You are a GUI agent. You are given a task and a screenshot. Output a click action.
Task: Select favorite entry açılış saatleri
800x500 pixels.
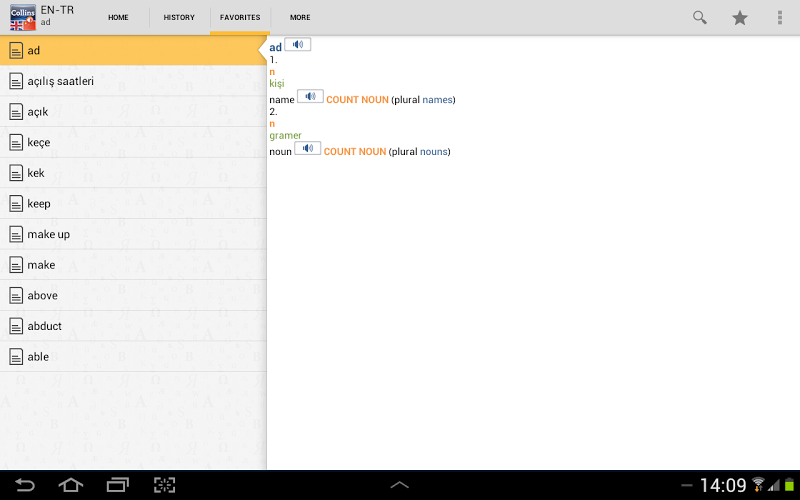pyautogui.click(x=133, y=81)
